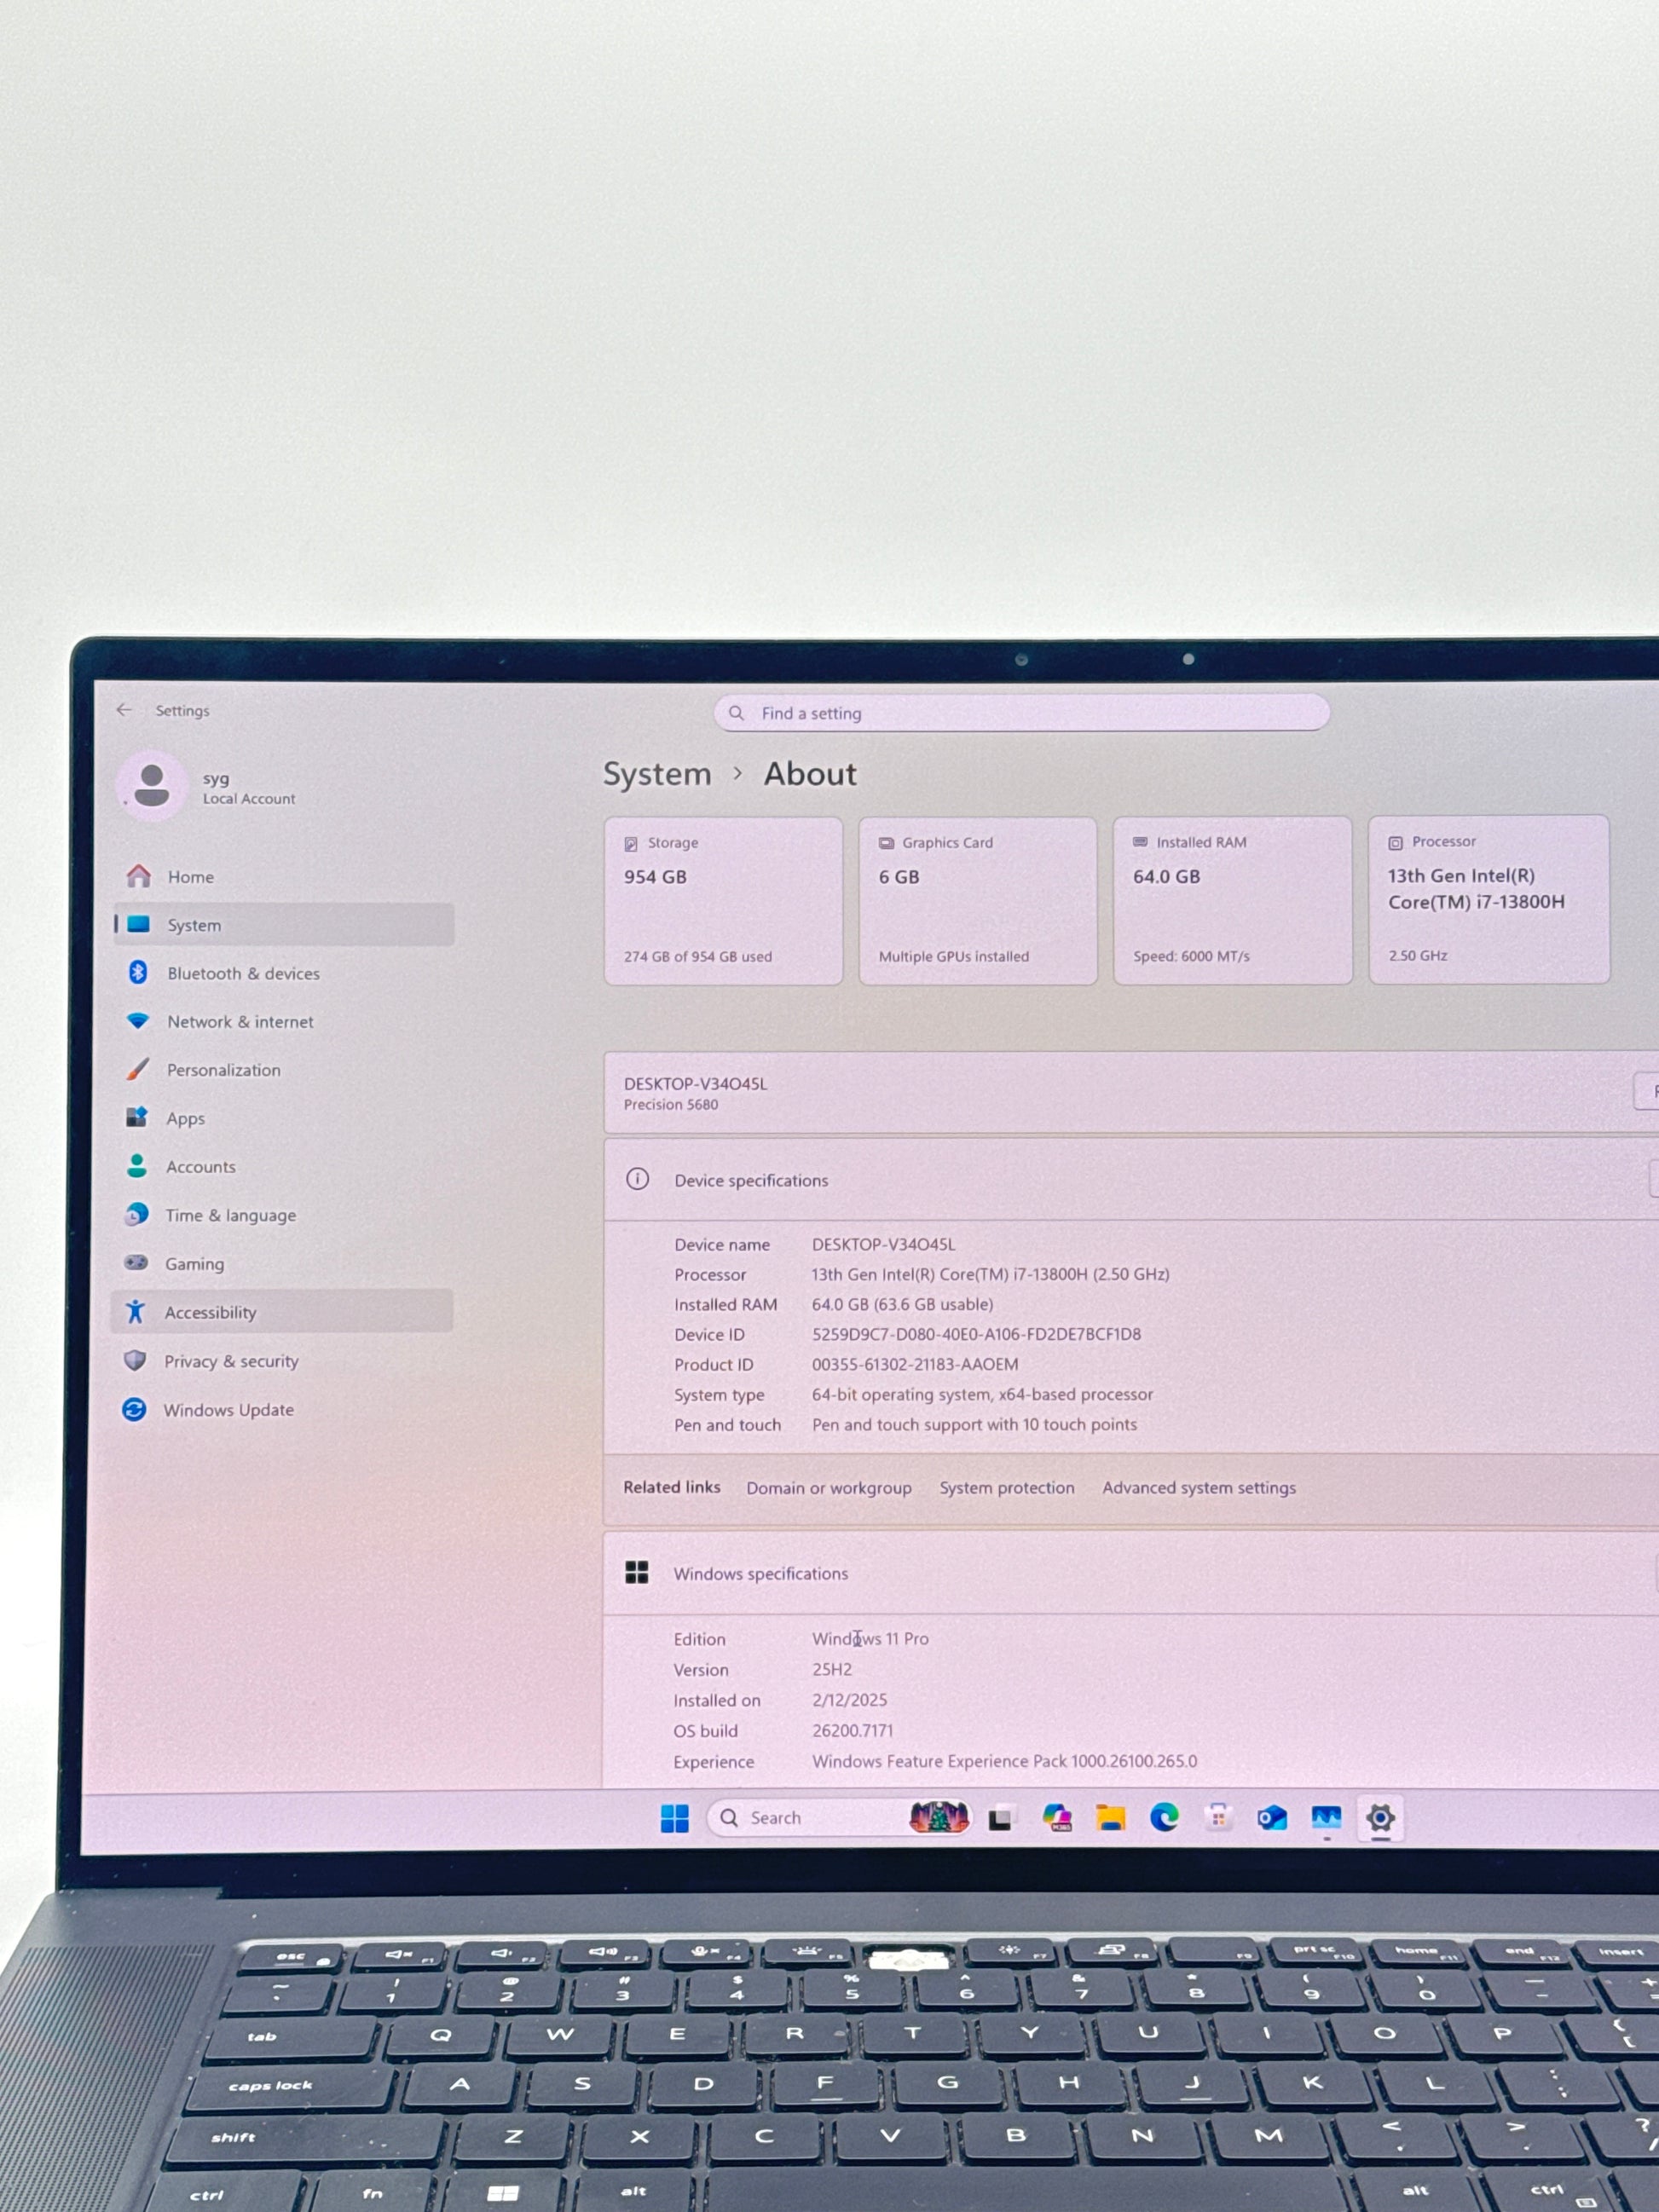Open the Home settings page
The width and height of the screenshot is (1659, 2212).
click(190, 877)
